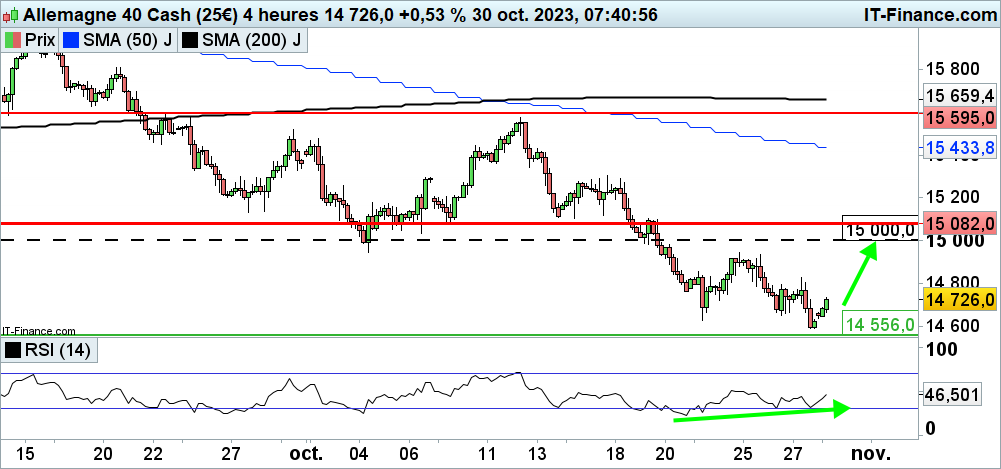Image resolution: width=1001 pixels, height=469 pixels.
Task: Click the black SMA (200) color square
Action: (x=188, y=40)
